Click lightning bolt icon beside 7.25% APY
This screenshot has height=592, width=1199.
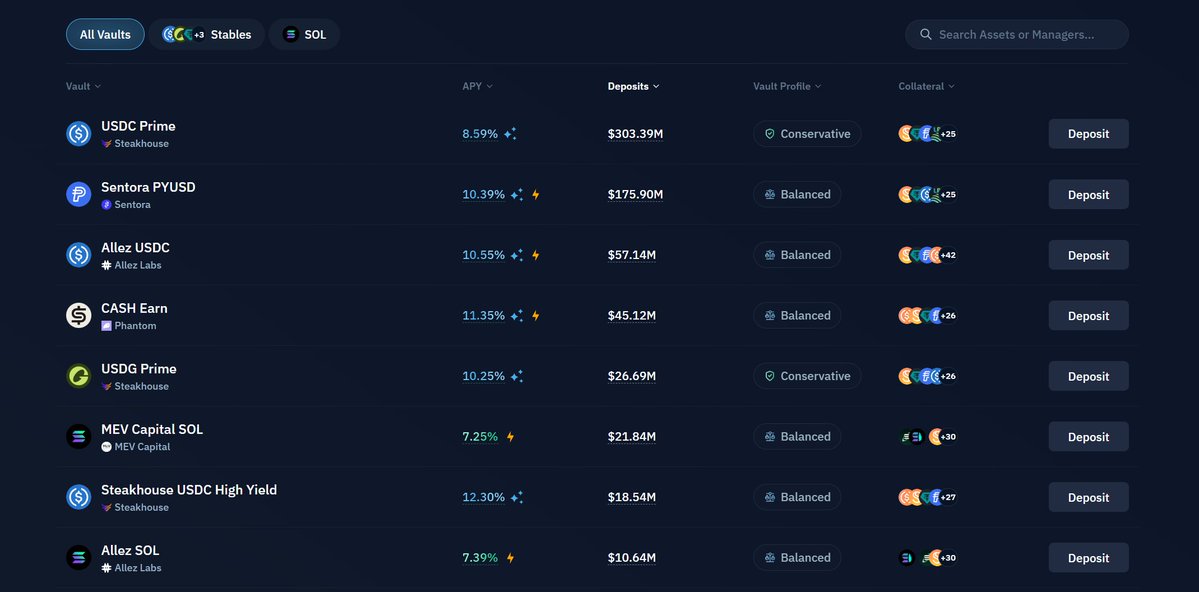coord(510,437)
